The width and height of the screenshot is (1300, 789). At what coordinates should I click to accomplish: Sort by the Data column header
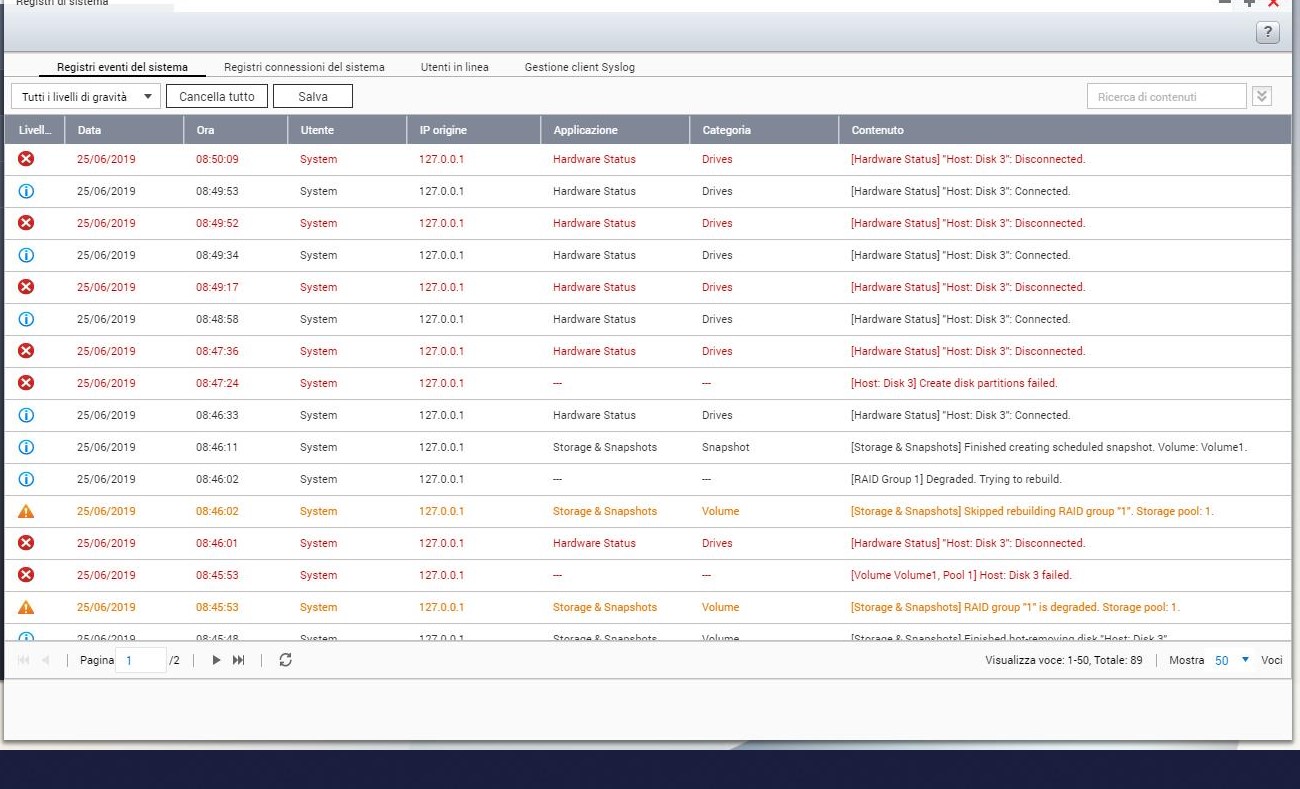tap(90, 130)
